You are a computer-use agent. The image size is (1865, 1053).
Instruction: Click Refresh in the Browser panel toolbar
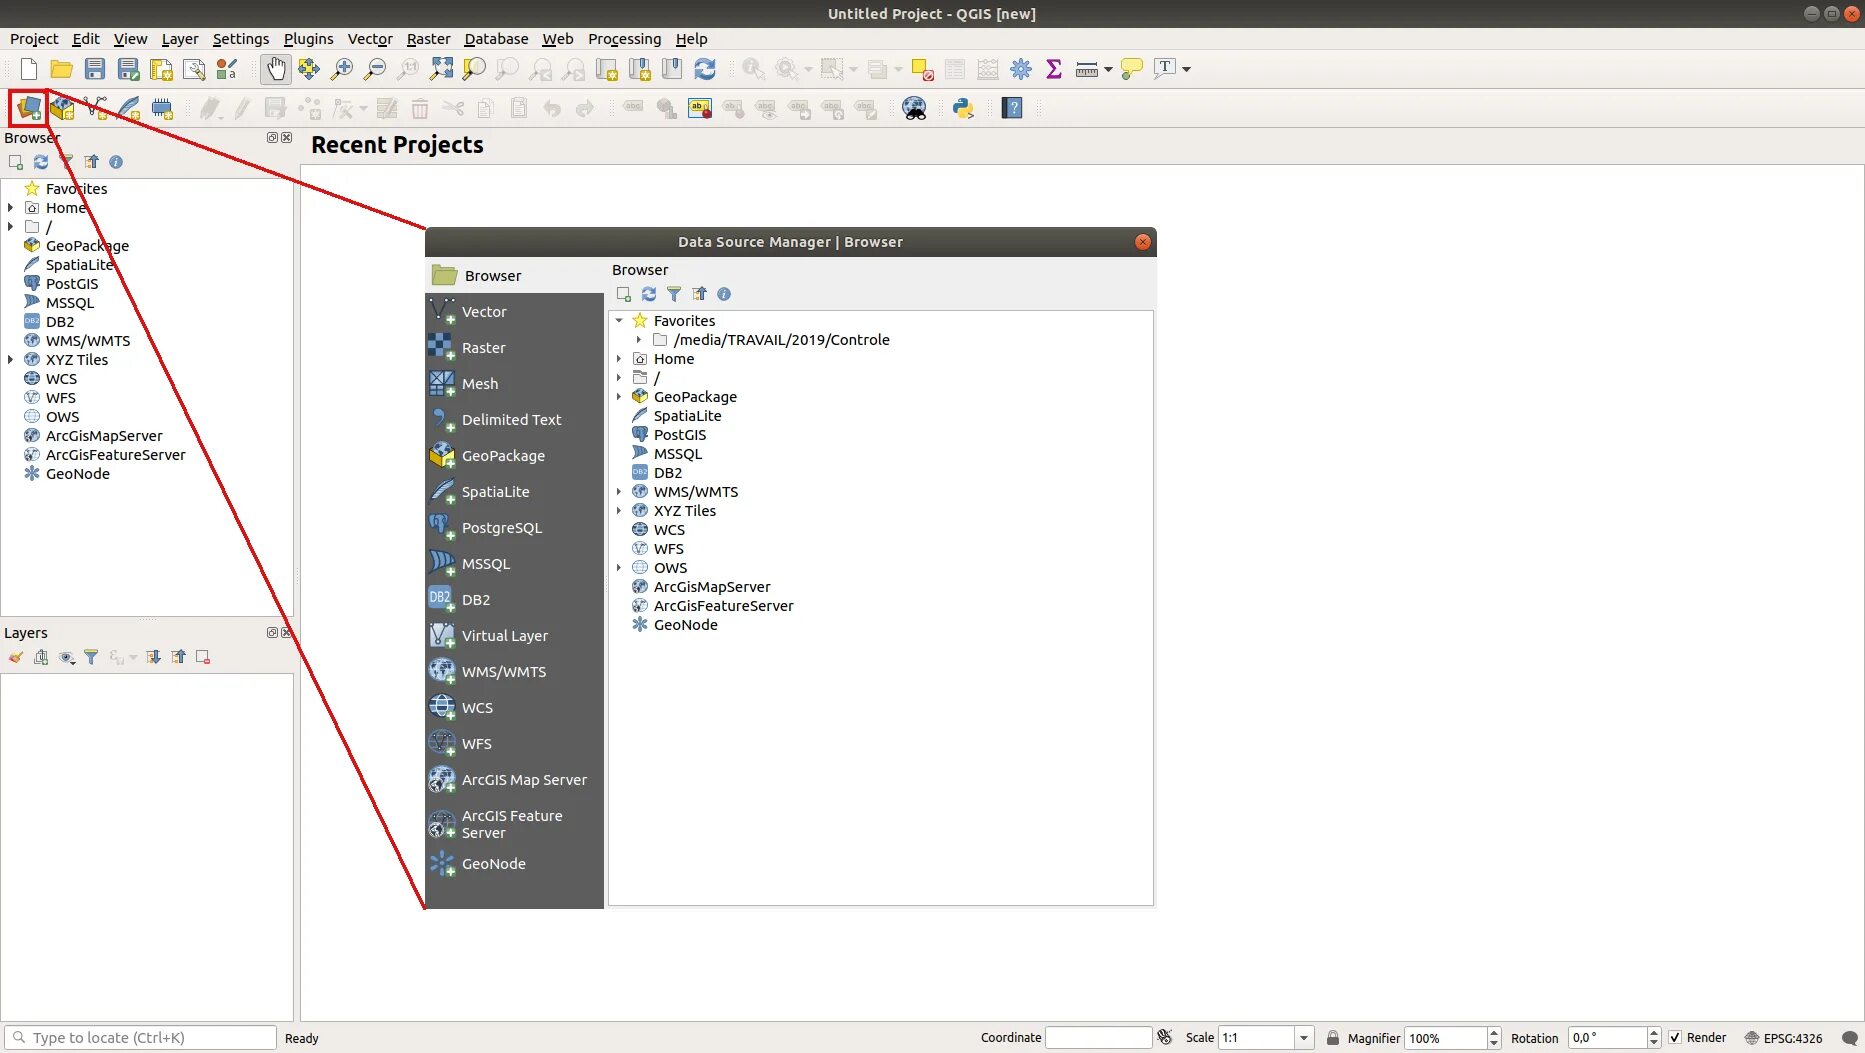tap(41, 162)
